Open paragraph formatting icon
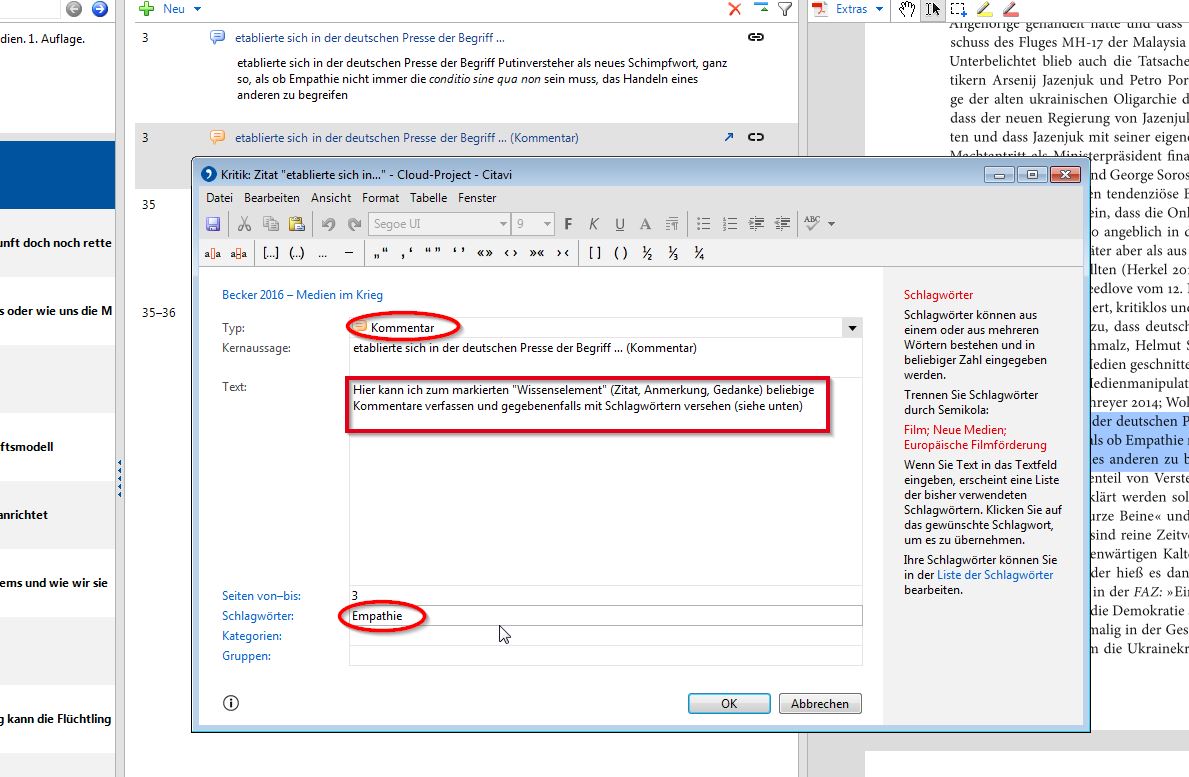 tap(672, 224)
